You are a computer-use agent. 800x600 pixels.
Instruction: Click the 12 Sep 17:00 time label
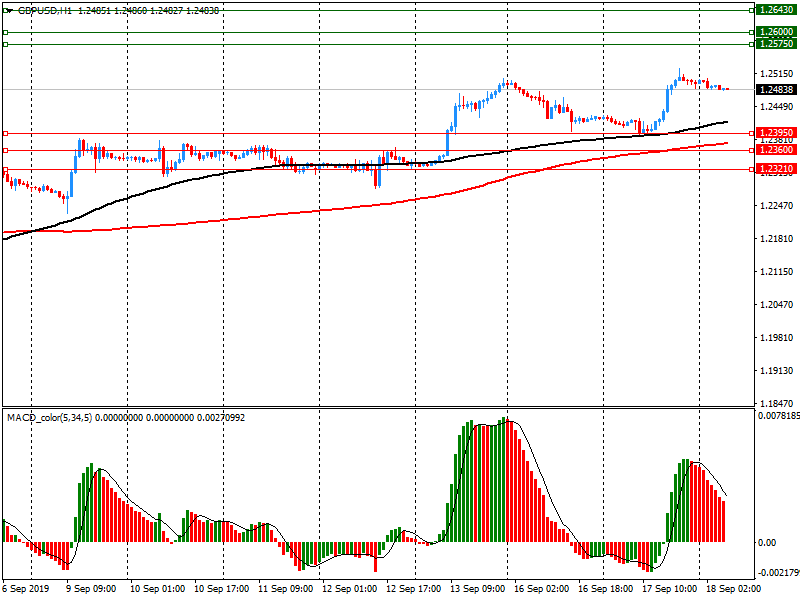[414, 589]
